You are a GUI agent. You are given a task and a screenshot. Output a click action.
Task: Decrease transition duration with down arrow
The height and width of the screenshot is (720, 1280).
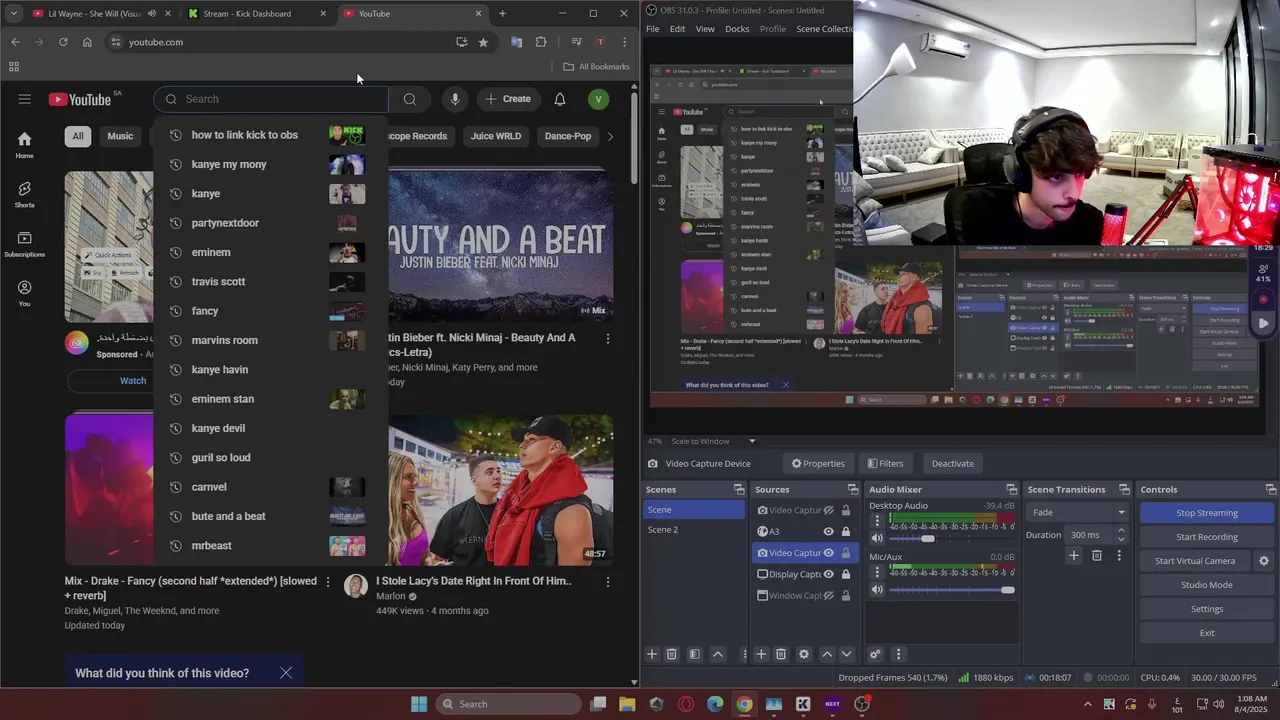[1121, 539]
